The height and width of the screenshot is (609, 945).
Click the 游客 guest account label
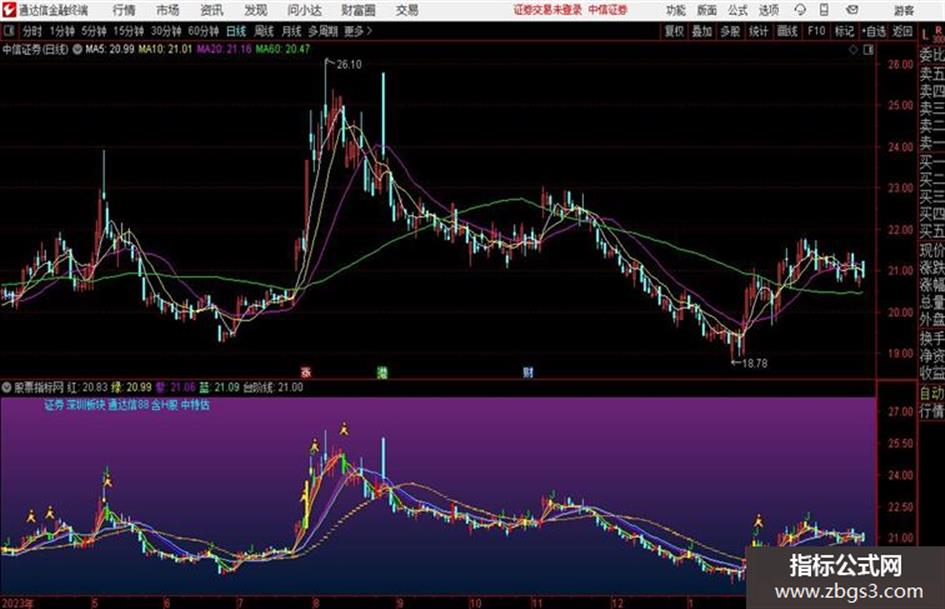[904, 11]
